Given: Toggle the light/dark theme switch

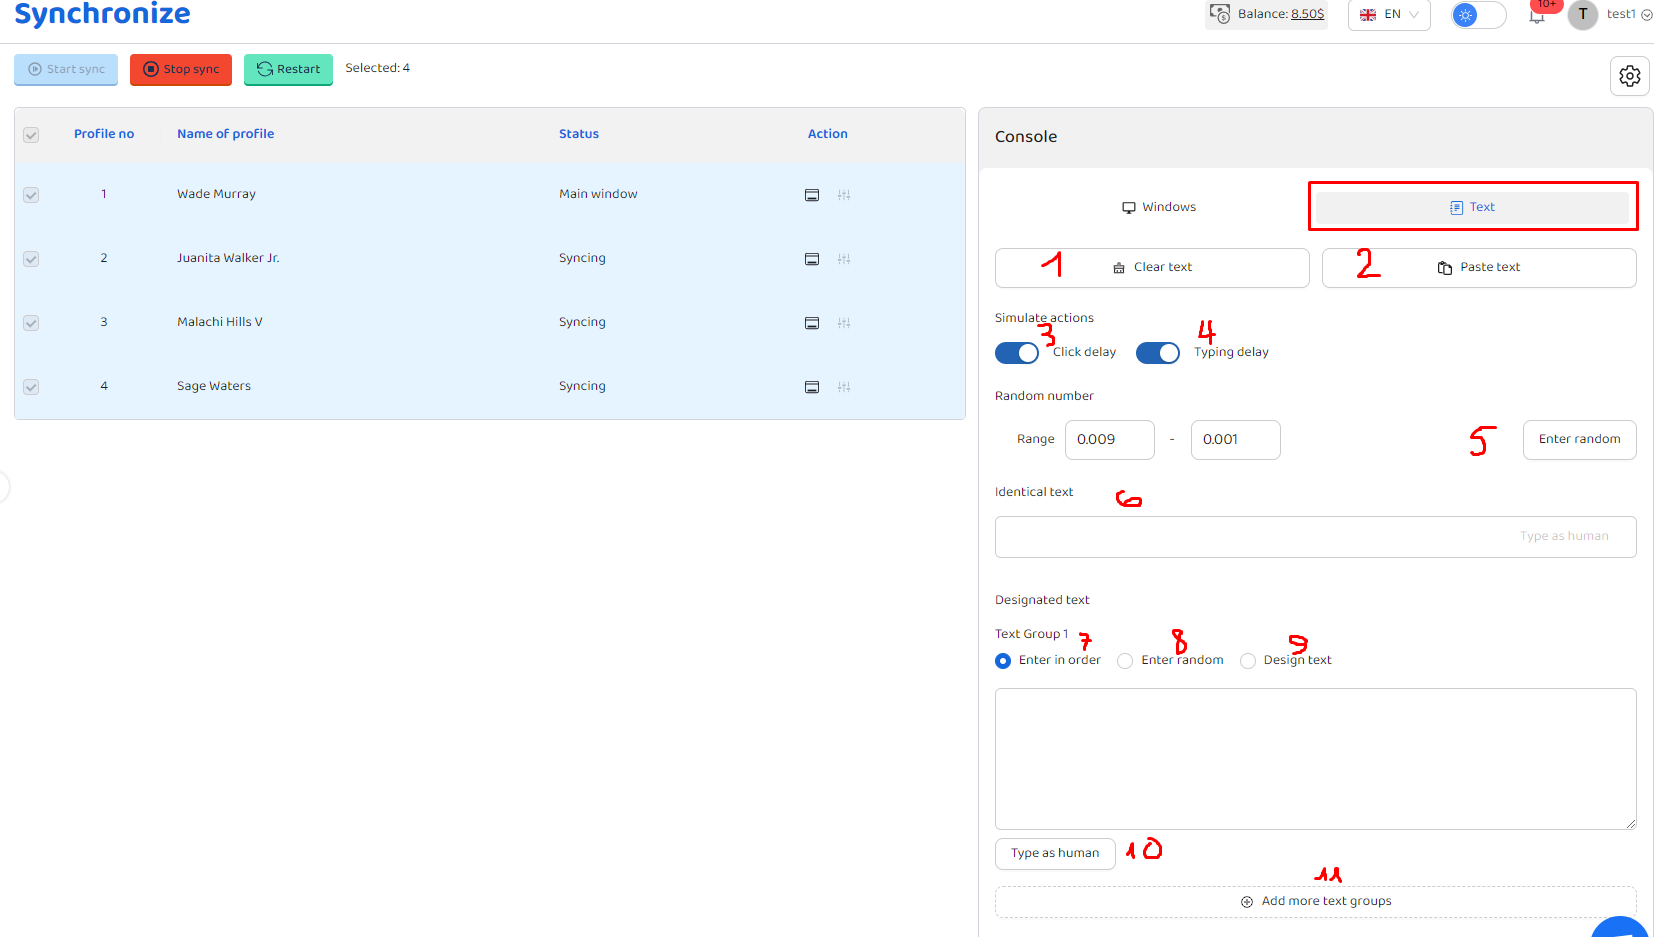Looking at the screenshot, I should pyautogui.click(x=1478, y=15).
